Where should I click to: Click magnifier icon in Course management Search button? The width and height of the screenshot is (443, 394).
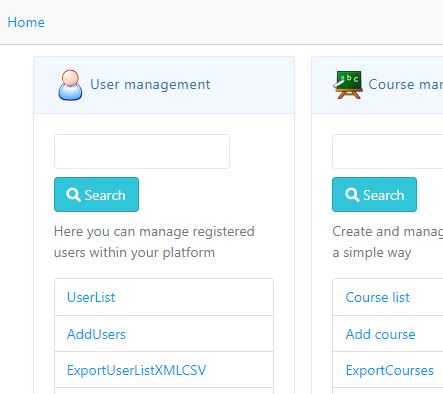pyautogui.click(x=352, y=194)
